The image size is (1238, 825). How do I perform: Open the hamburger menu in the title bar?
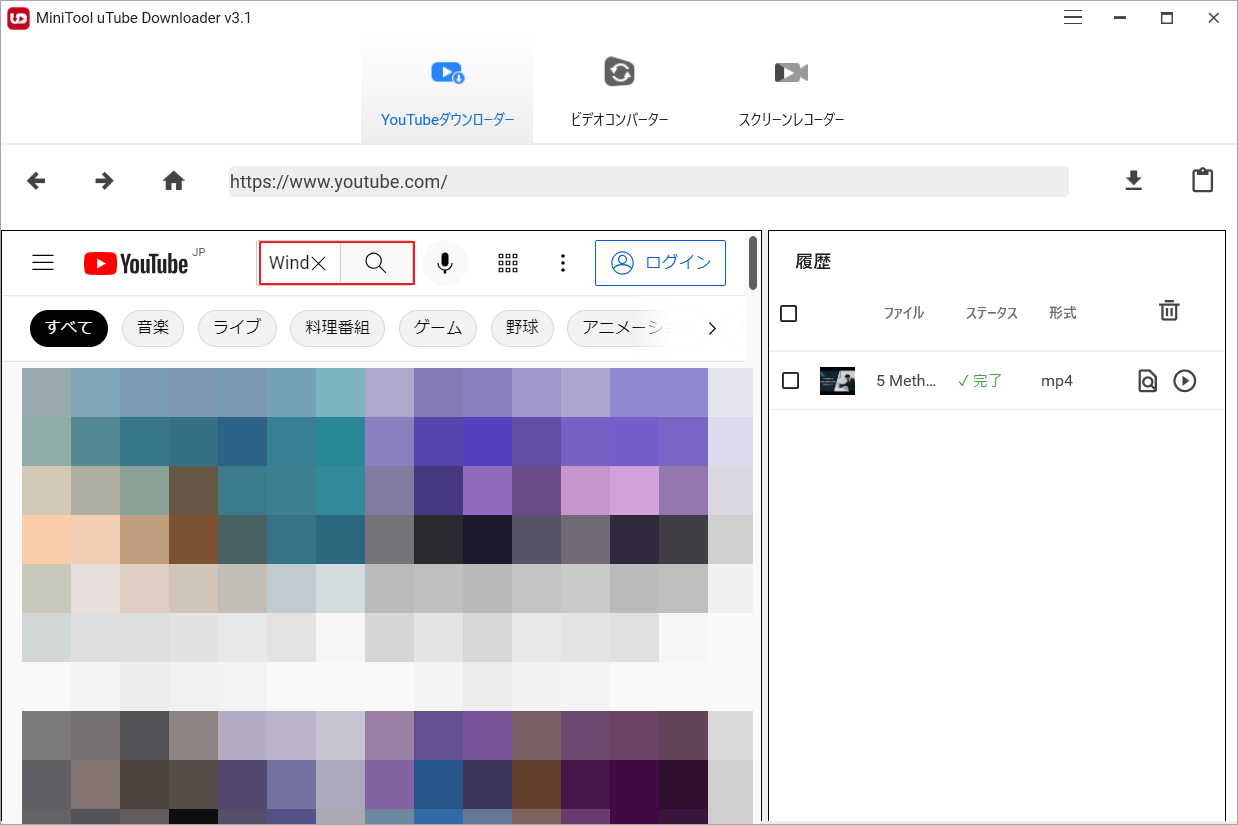click(x=1073, y=18)
